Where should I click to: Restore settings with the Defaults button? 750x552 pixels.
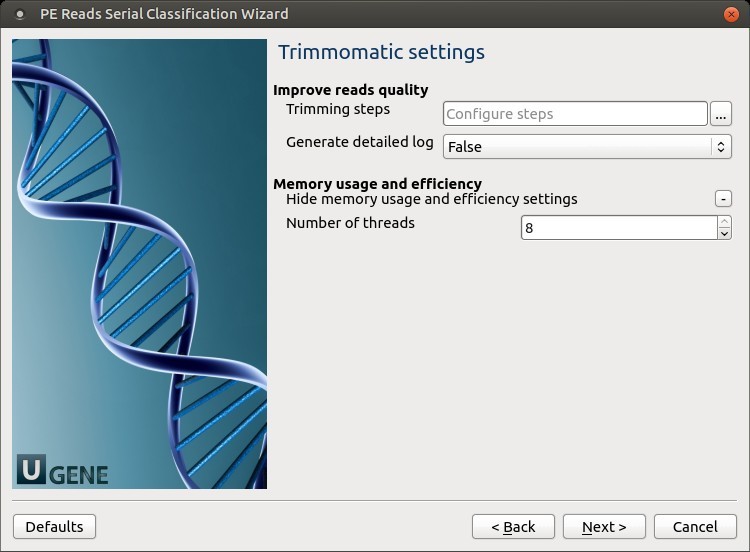55,527
